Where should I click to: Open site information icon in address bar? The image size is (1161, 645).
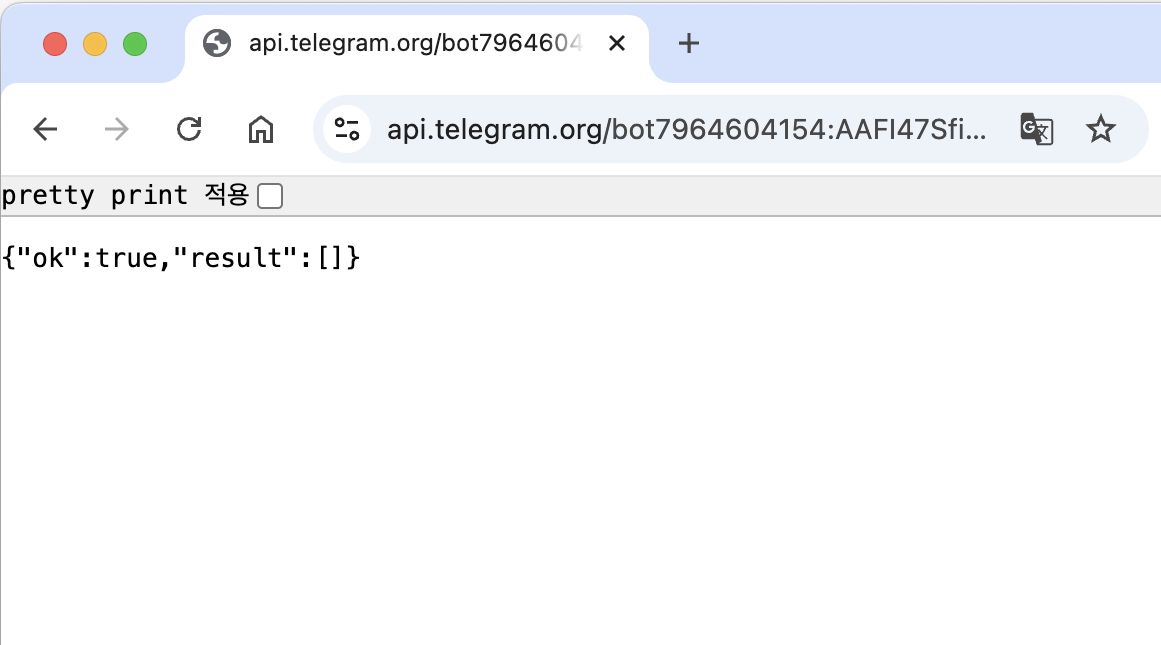347,130
